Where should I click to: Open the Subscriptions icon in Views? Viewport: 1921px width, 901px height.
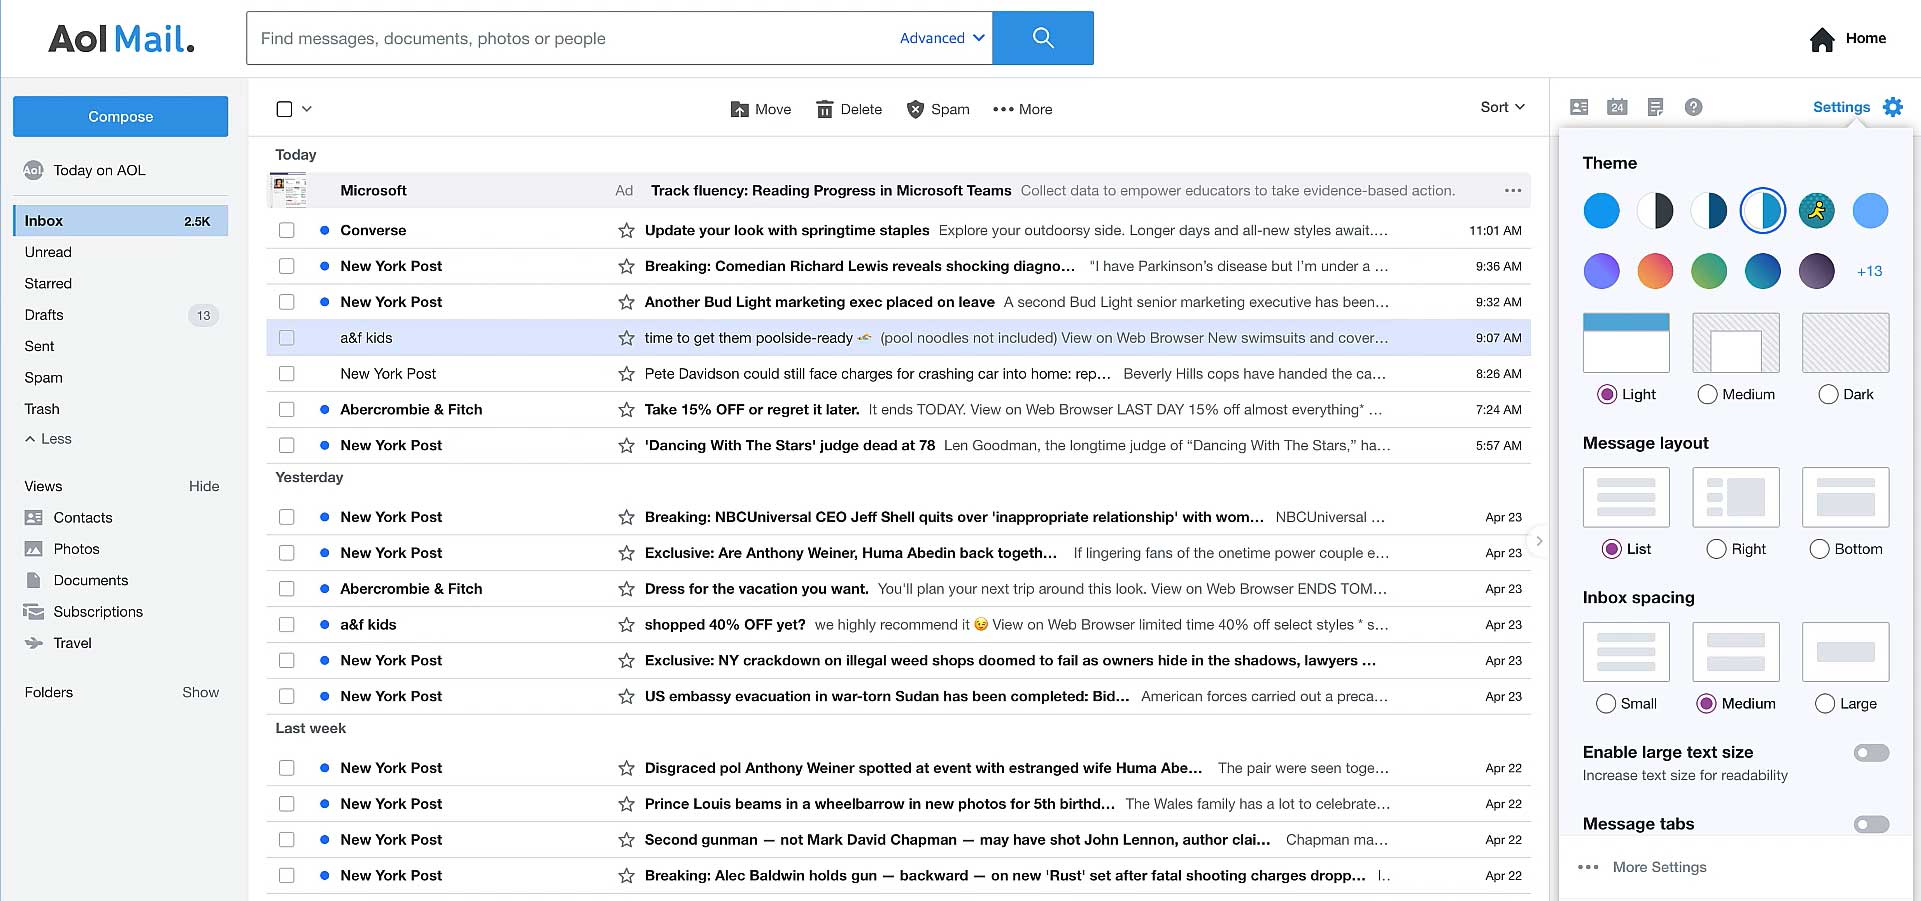coord(34,612)
